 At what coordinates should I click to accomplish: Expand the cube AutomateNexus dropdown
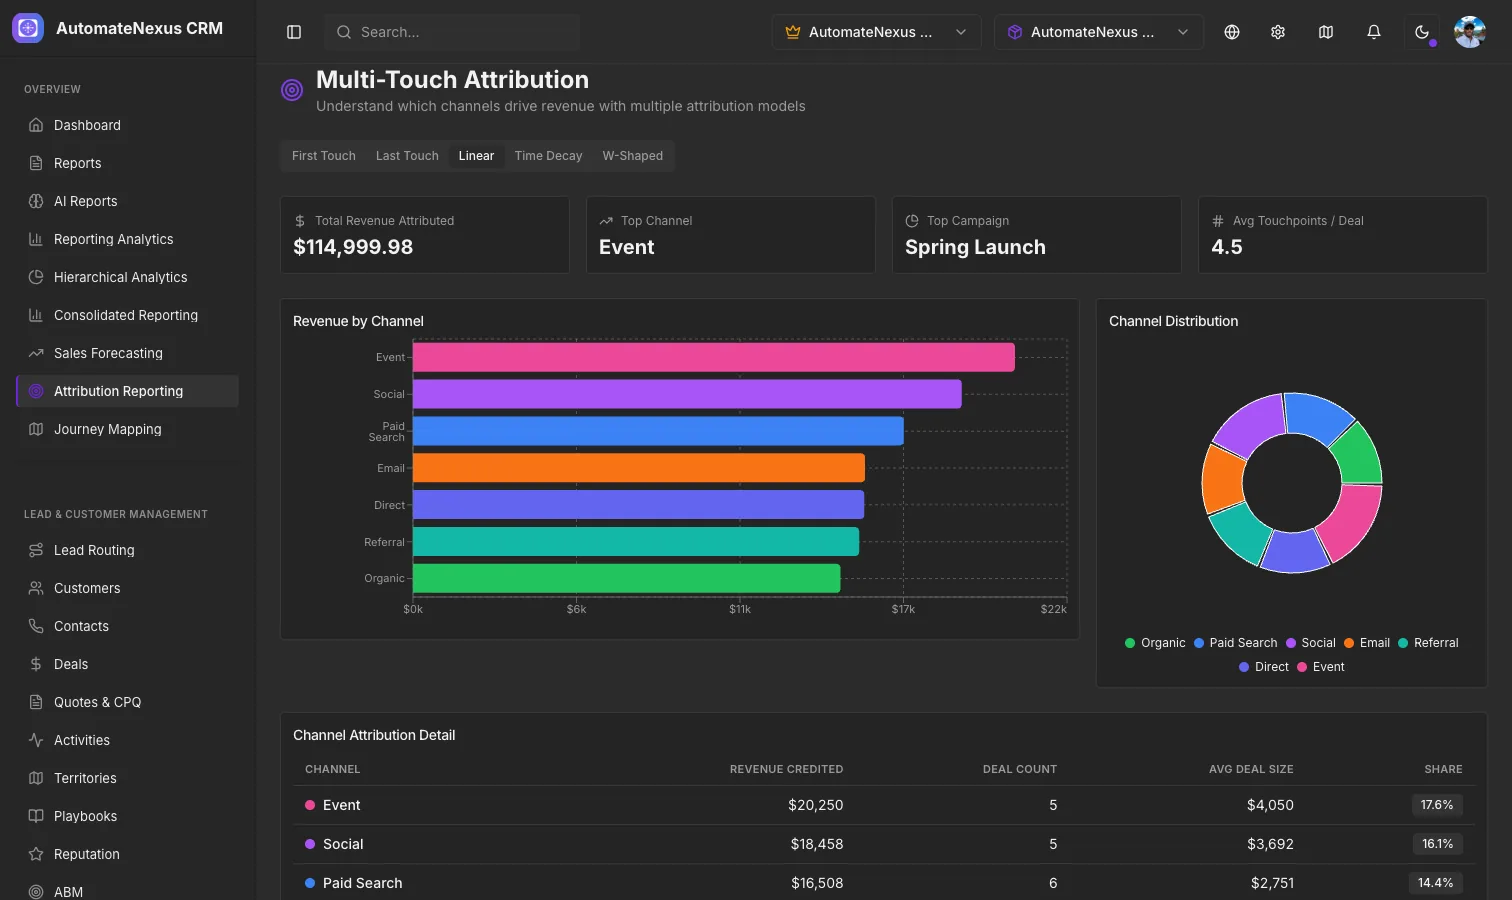(1099, 32)
